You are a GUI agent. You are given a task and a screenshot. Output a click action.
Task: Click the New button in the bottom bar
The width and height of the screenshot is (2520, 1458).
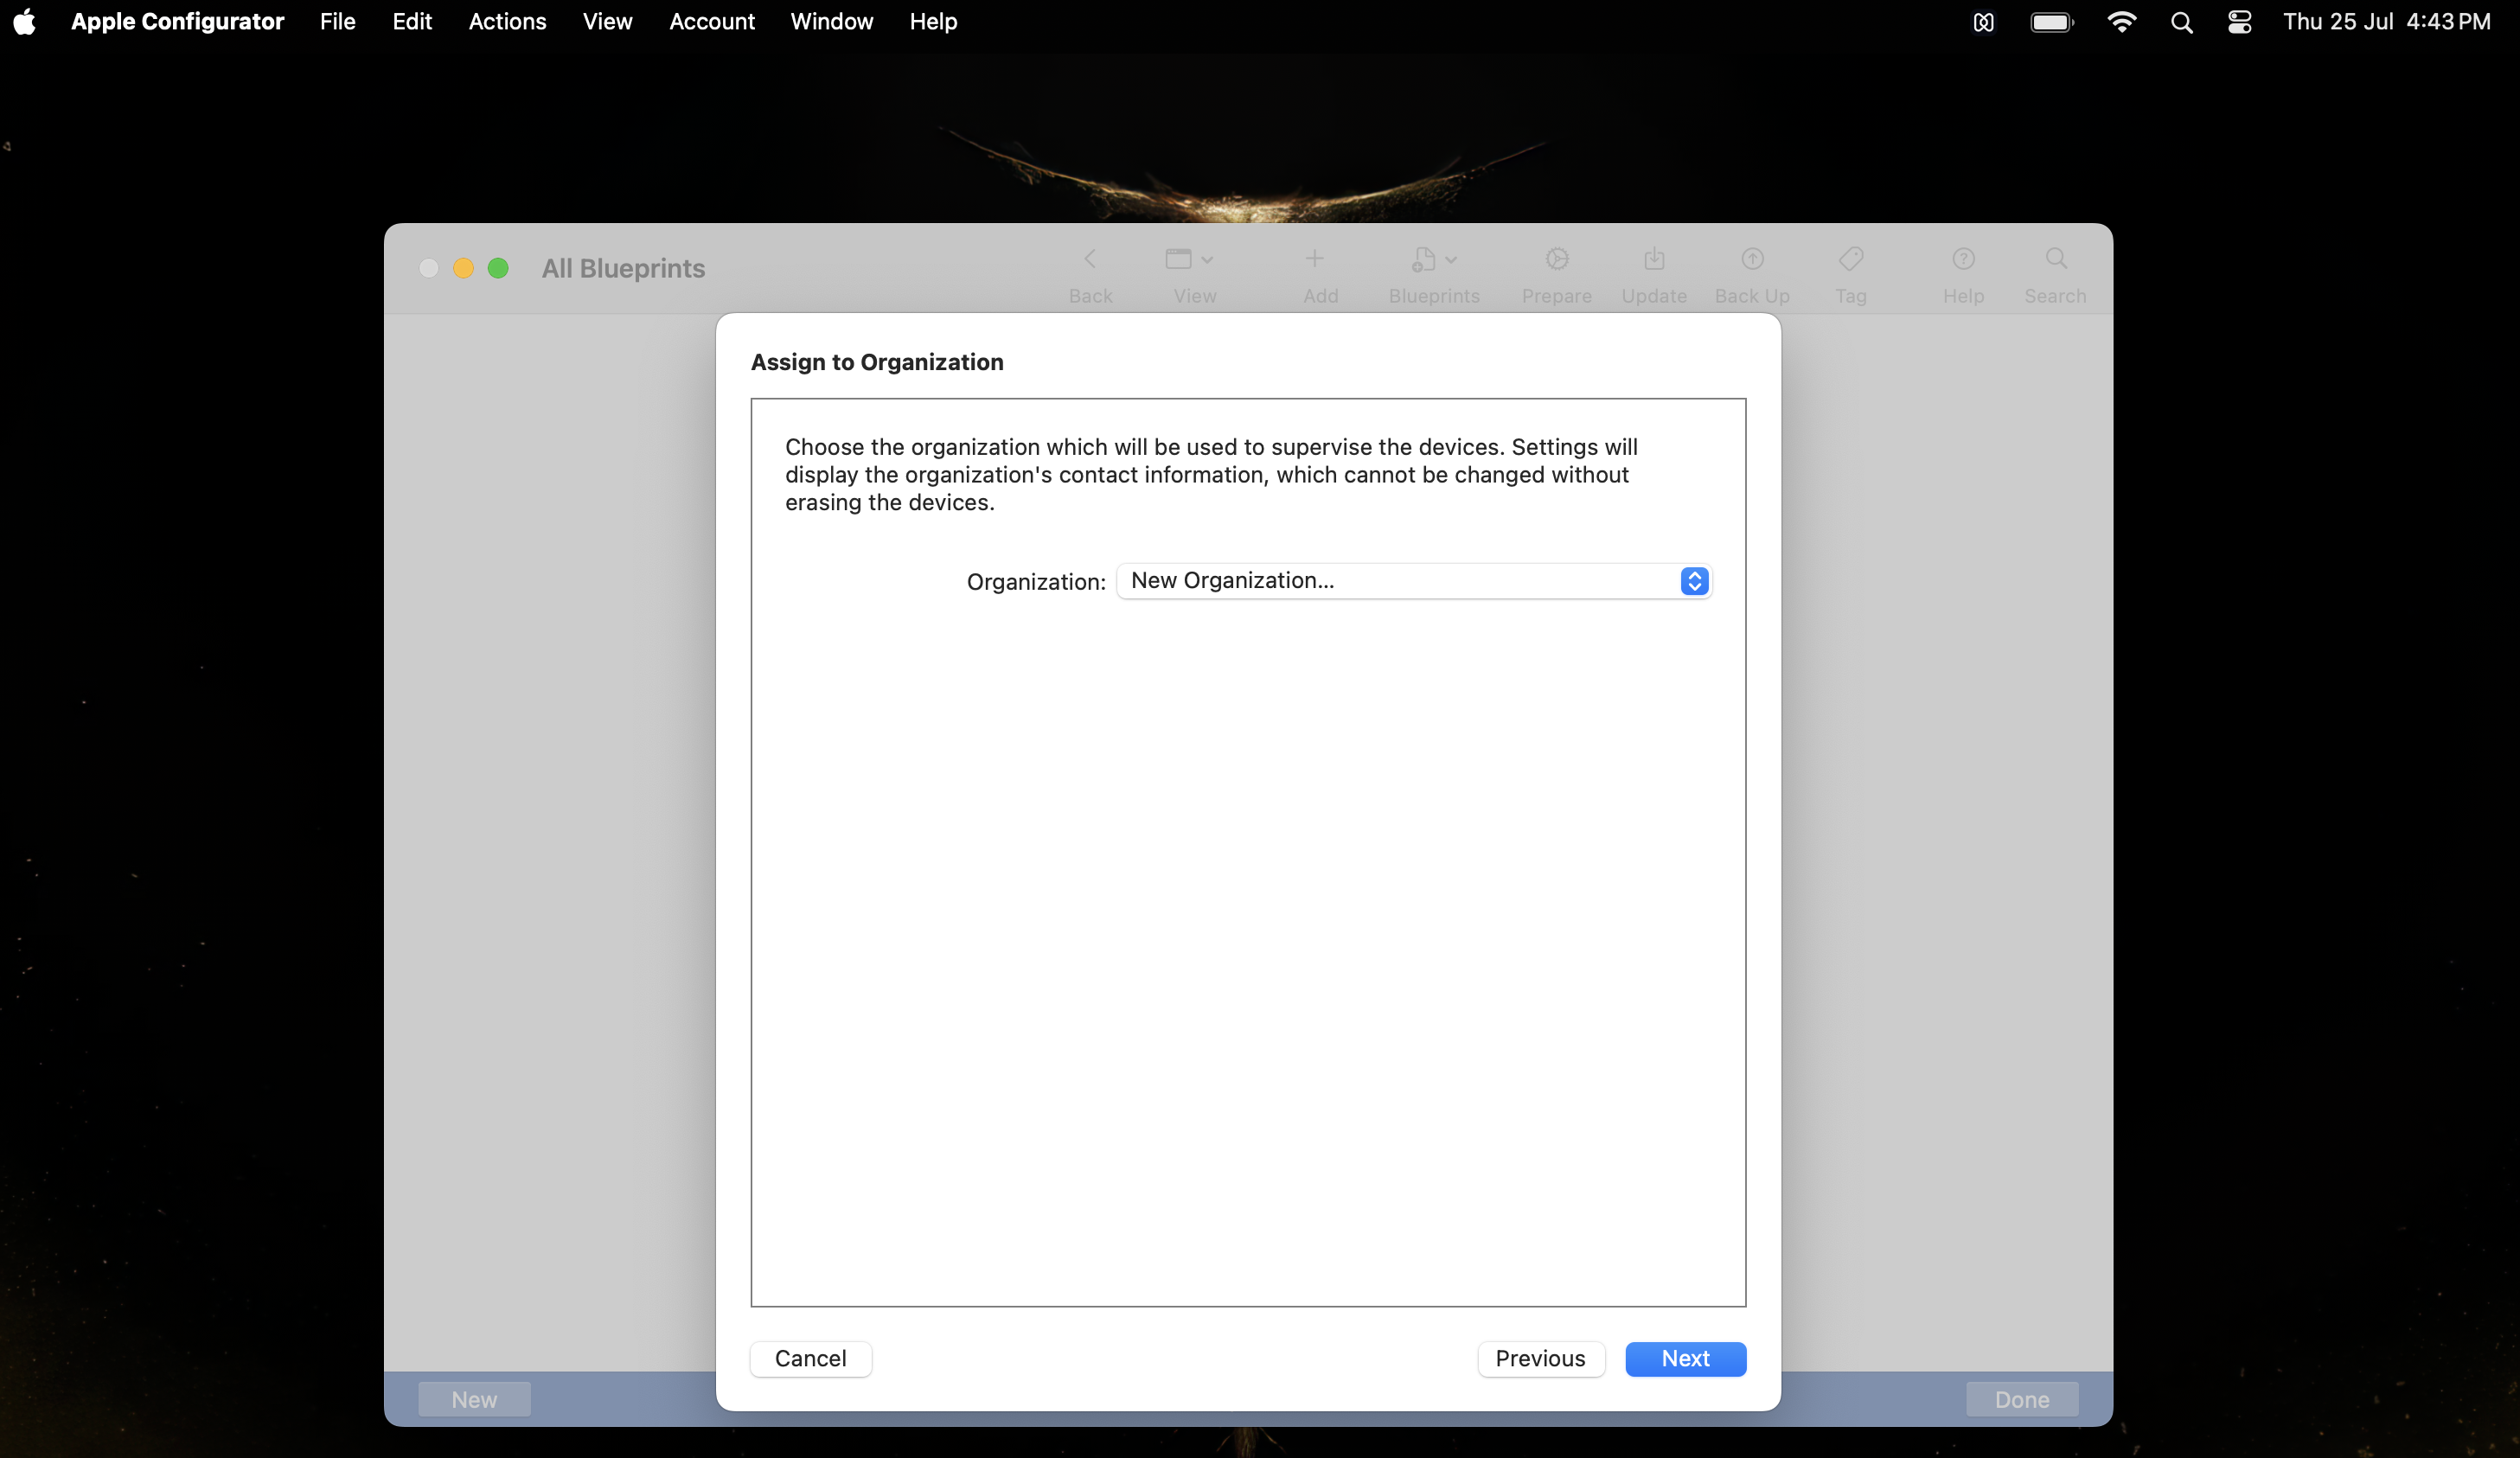coord(474,1399)
